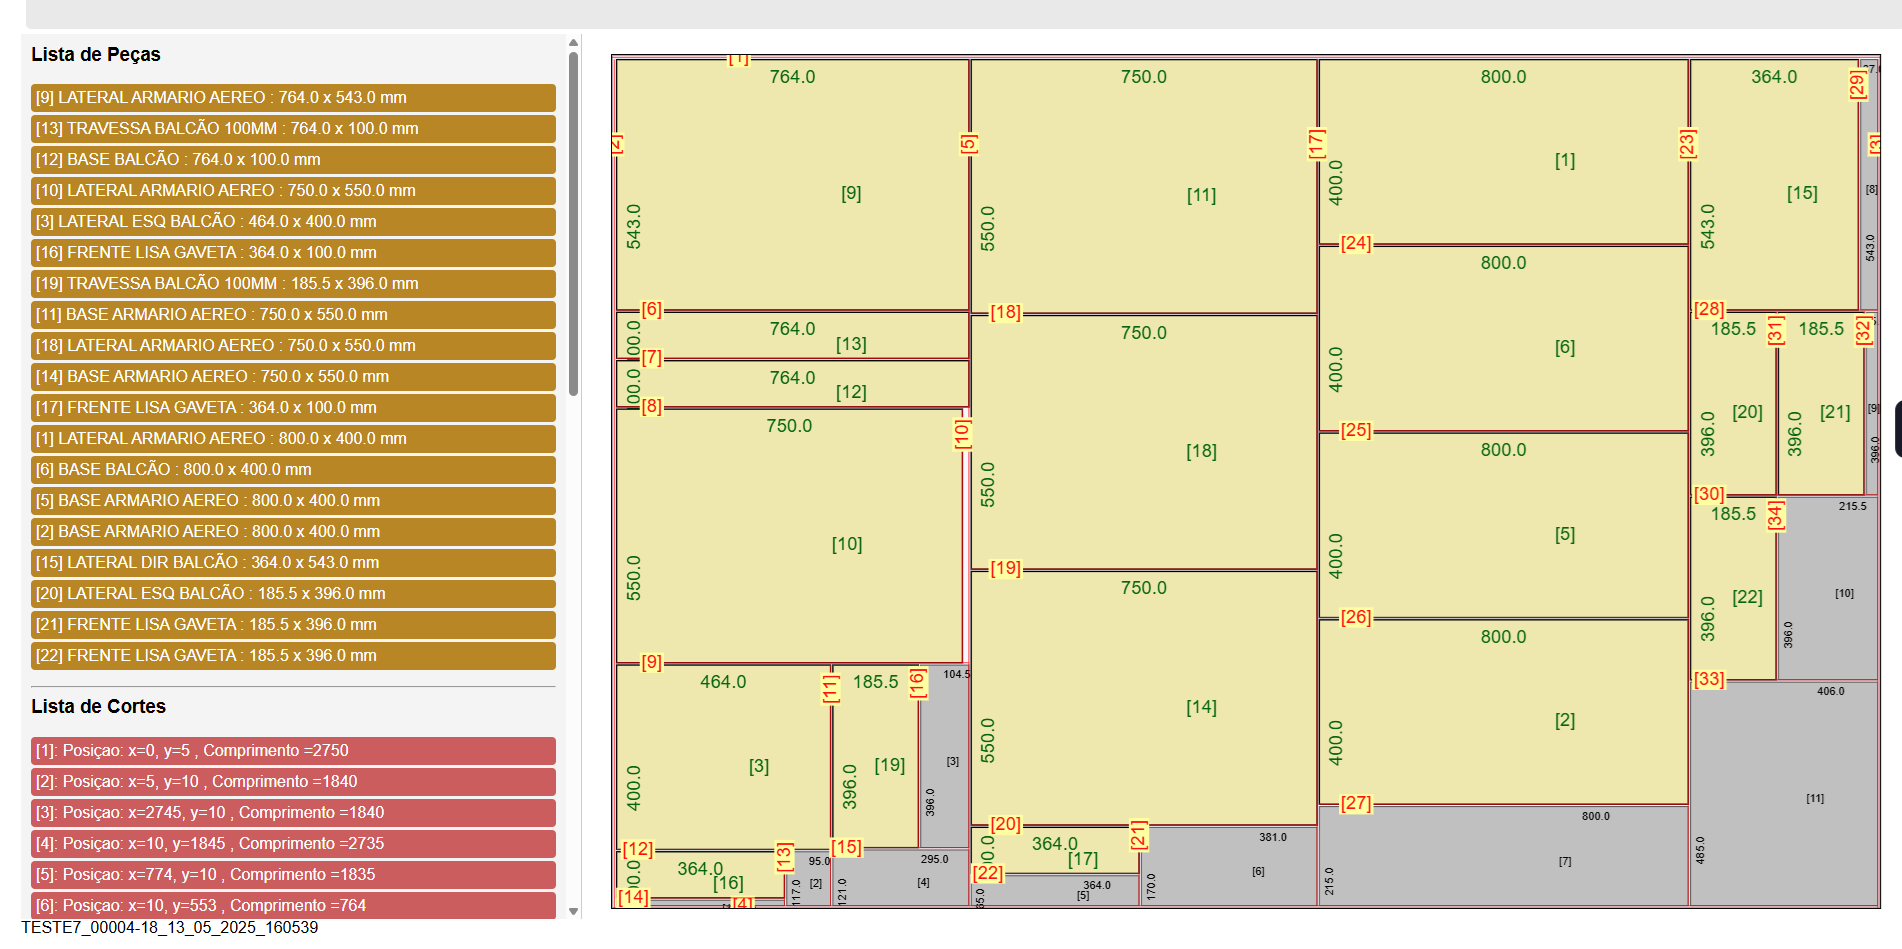1902x949 pixels.
Task: Select "[6] BASE BALCÃO" parts entry
Action: click(x=293, y=470)
